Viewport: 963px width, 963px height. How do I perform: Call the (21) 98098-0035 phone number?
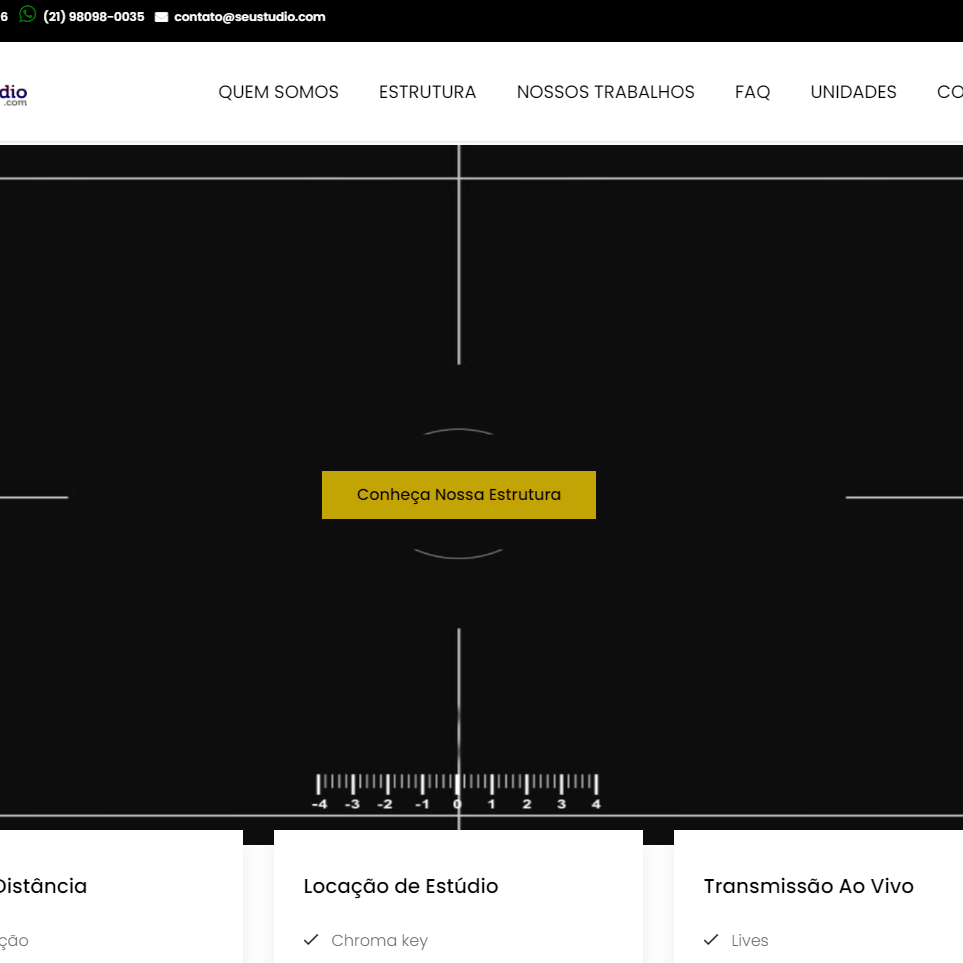tap(94, 17)
